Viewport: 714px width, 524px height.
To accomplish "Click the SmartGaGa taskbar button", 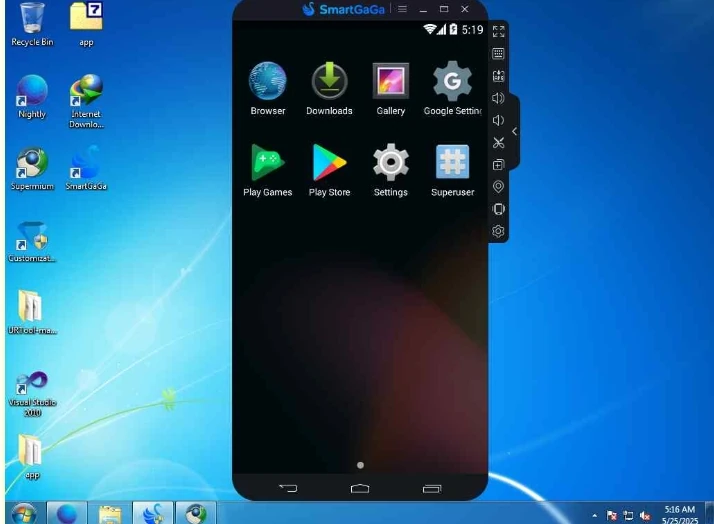I will click(x=153, y=514).
